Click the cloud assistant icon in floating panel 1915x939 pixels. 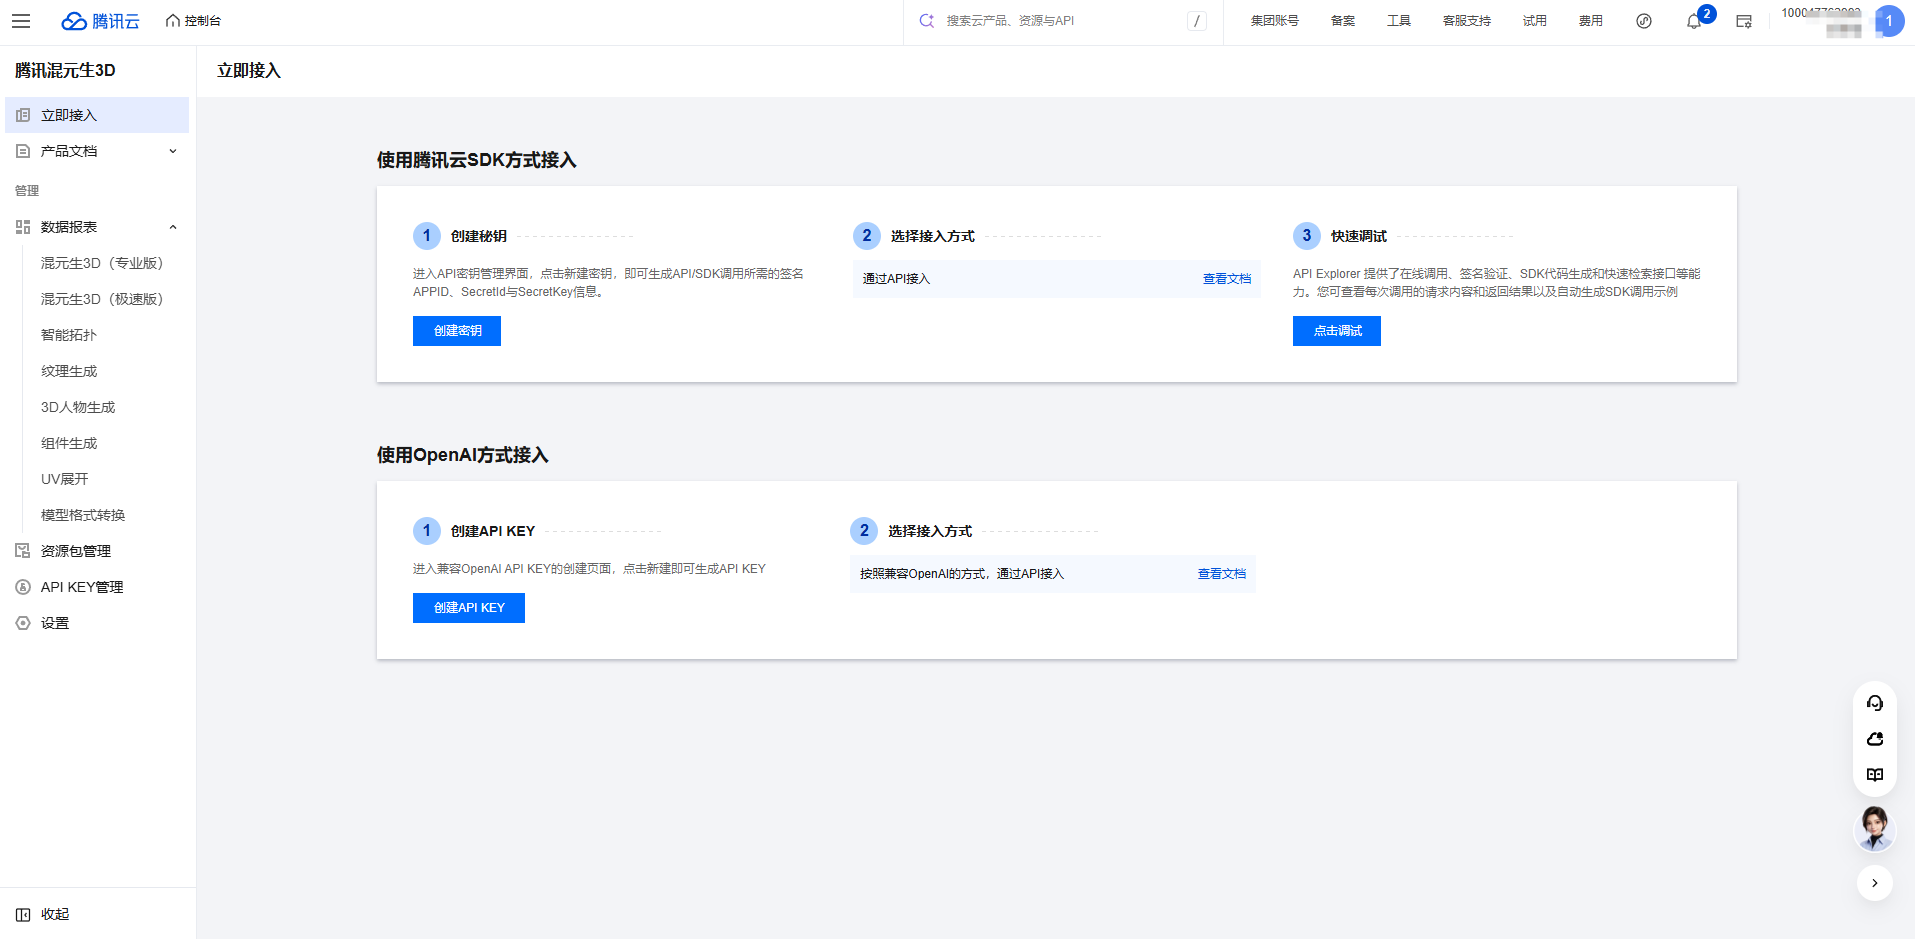[1875, 739]
